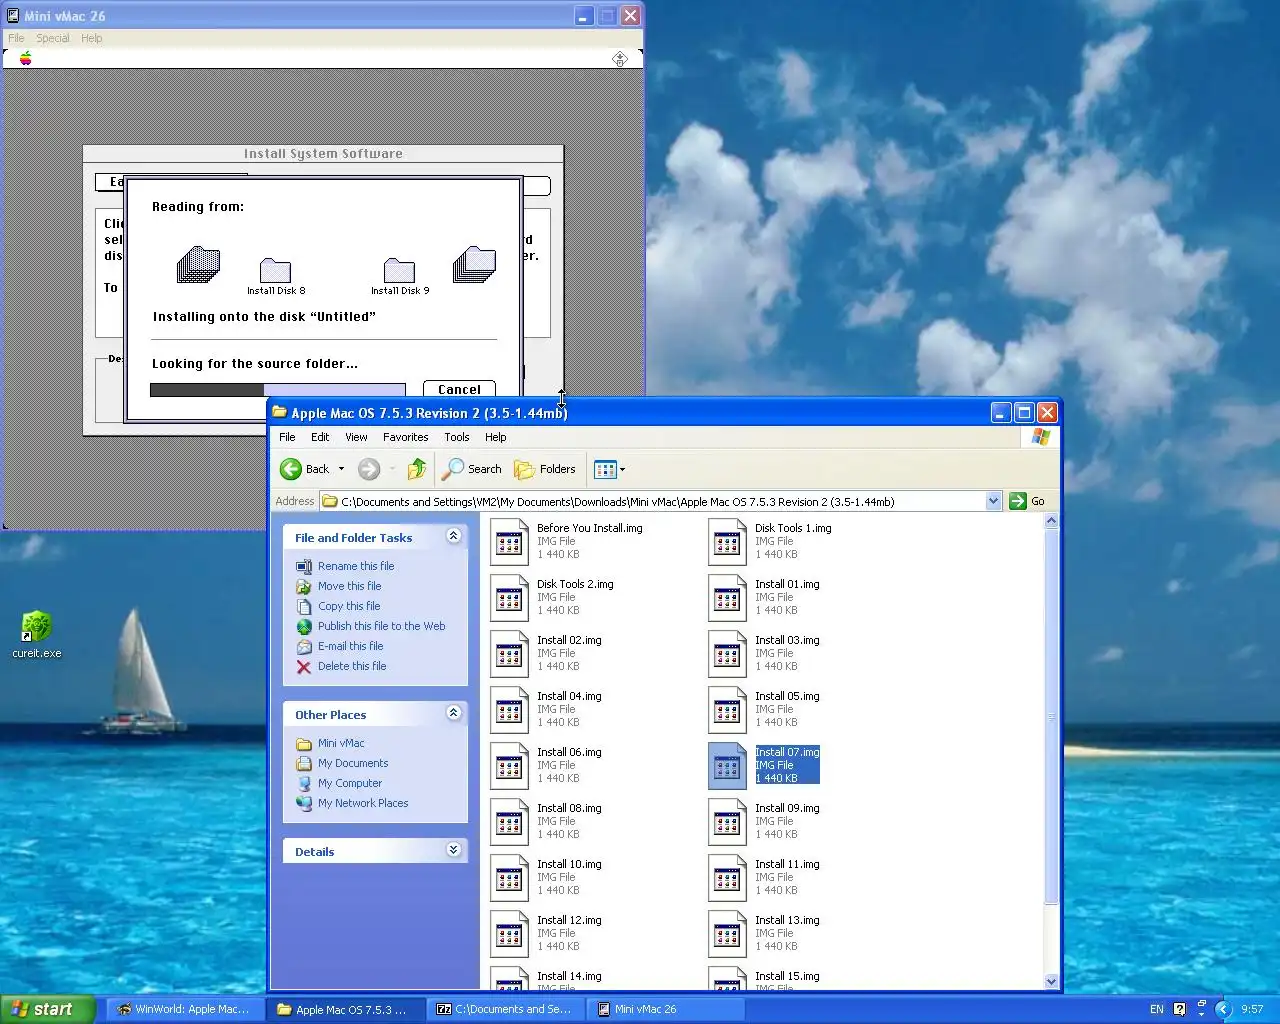Open the Tools menu in Explorer
Image resolution: width=1280 pixels, height=1024 pixels.
point(457,437)
